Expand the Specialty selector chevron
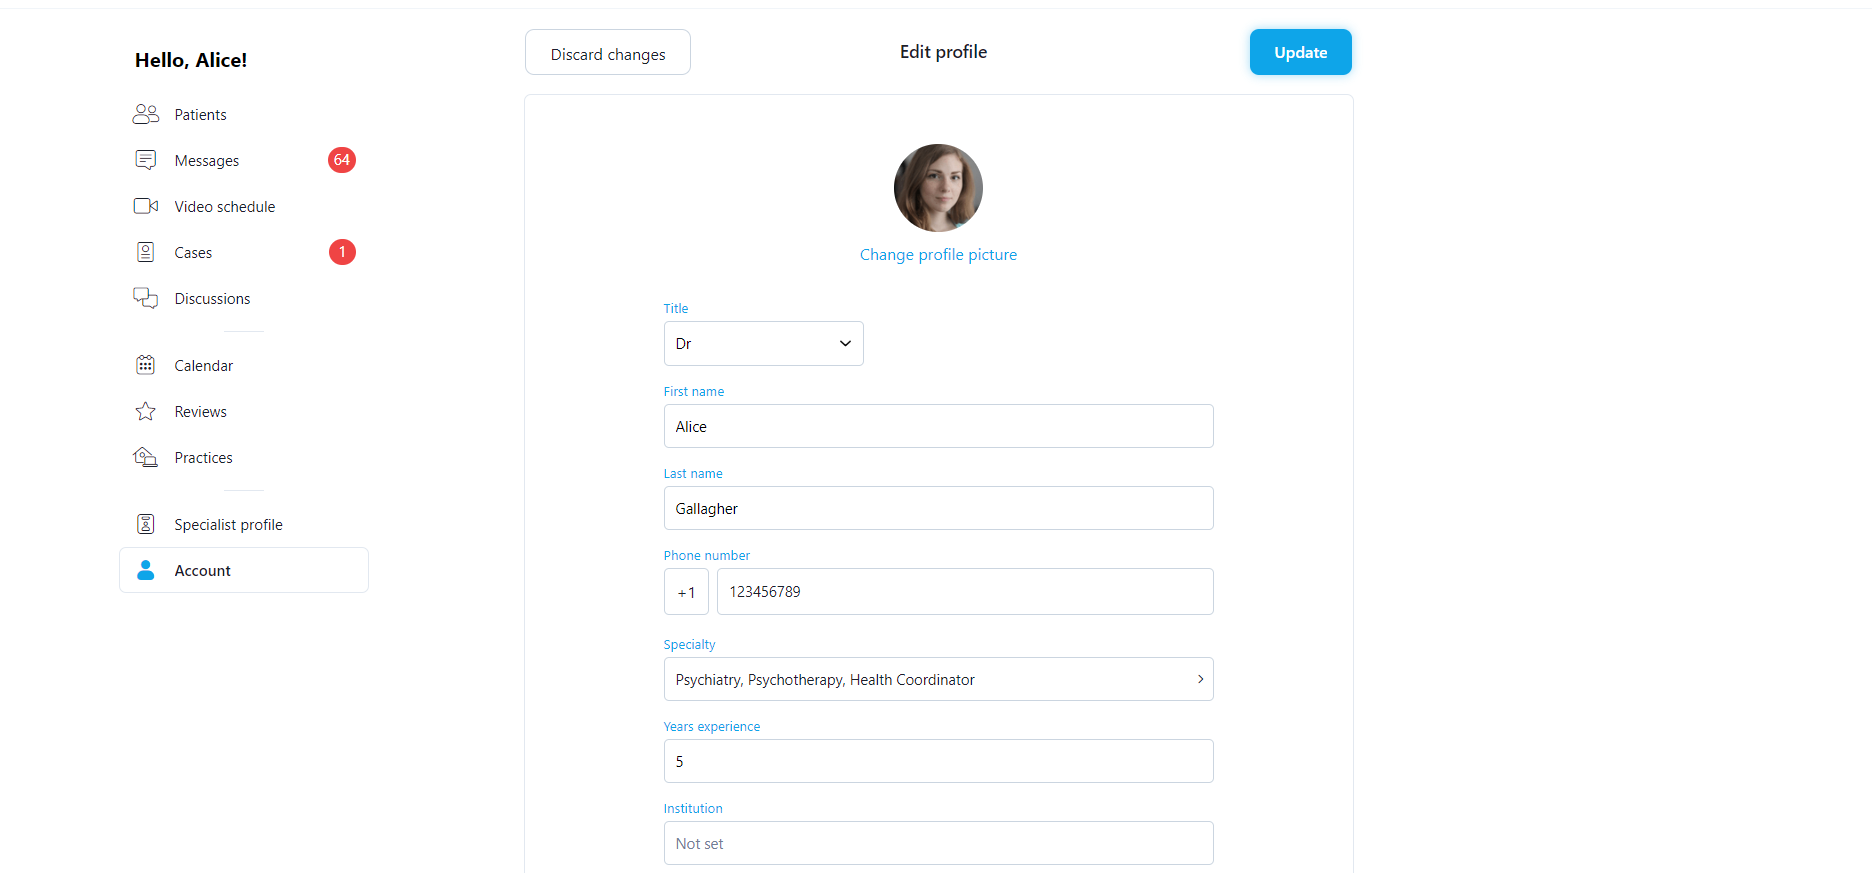Screen dimensions: 1872x873 (1200, 679)
